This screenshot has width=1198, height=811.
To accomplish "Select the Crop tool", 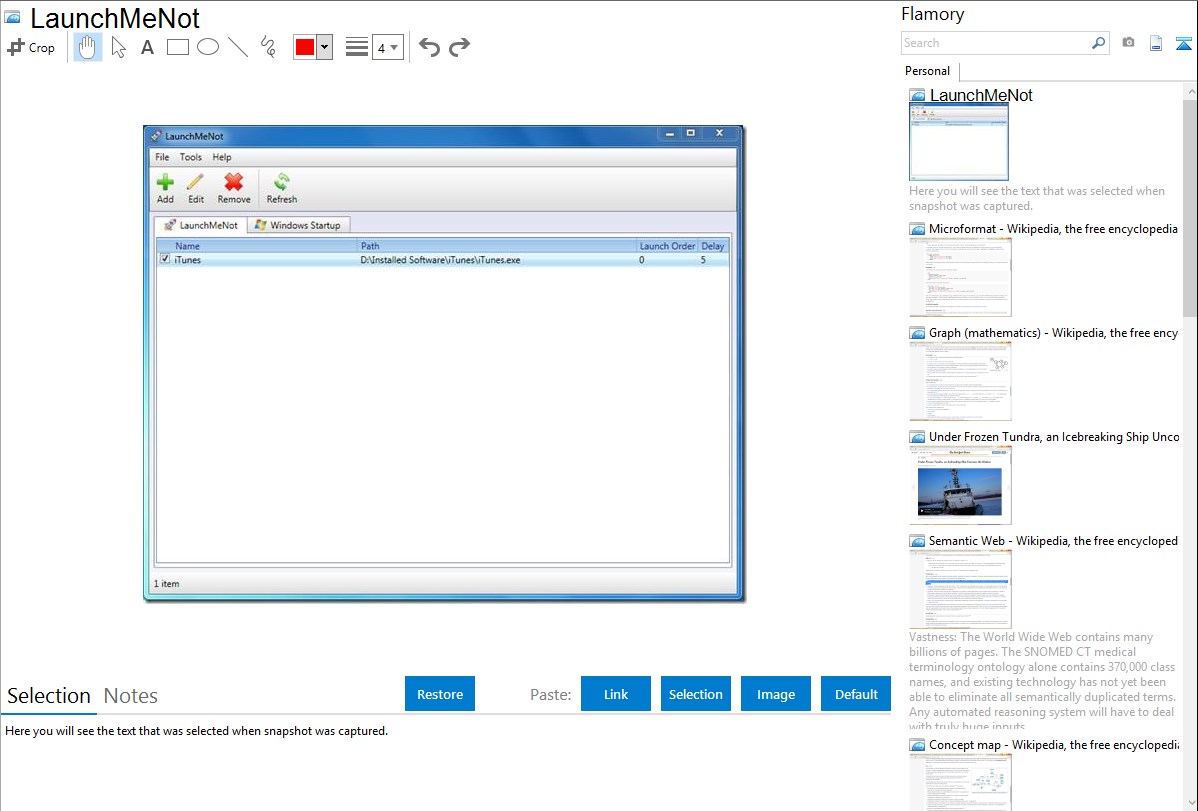I will coord(31,47).
